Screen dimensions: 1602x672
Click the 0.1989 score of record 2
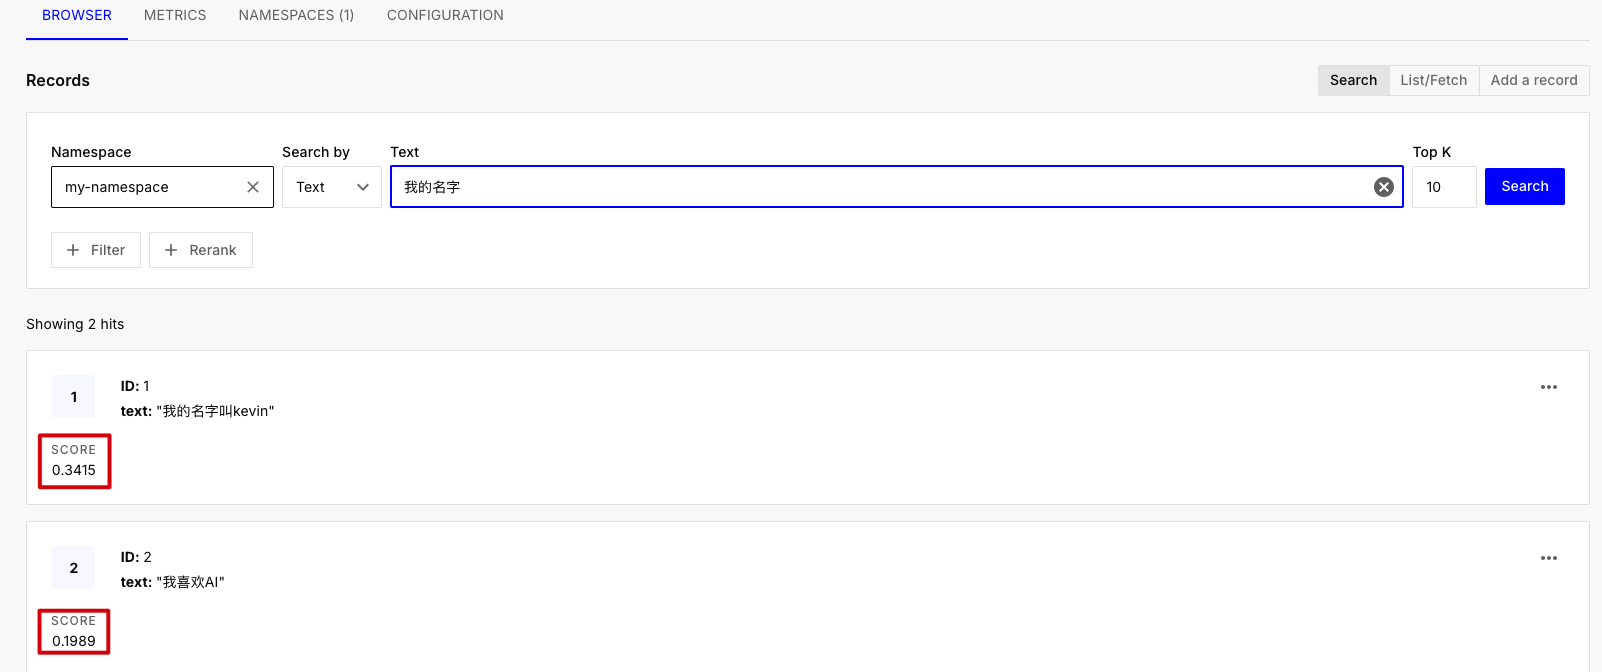74,641
